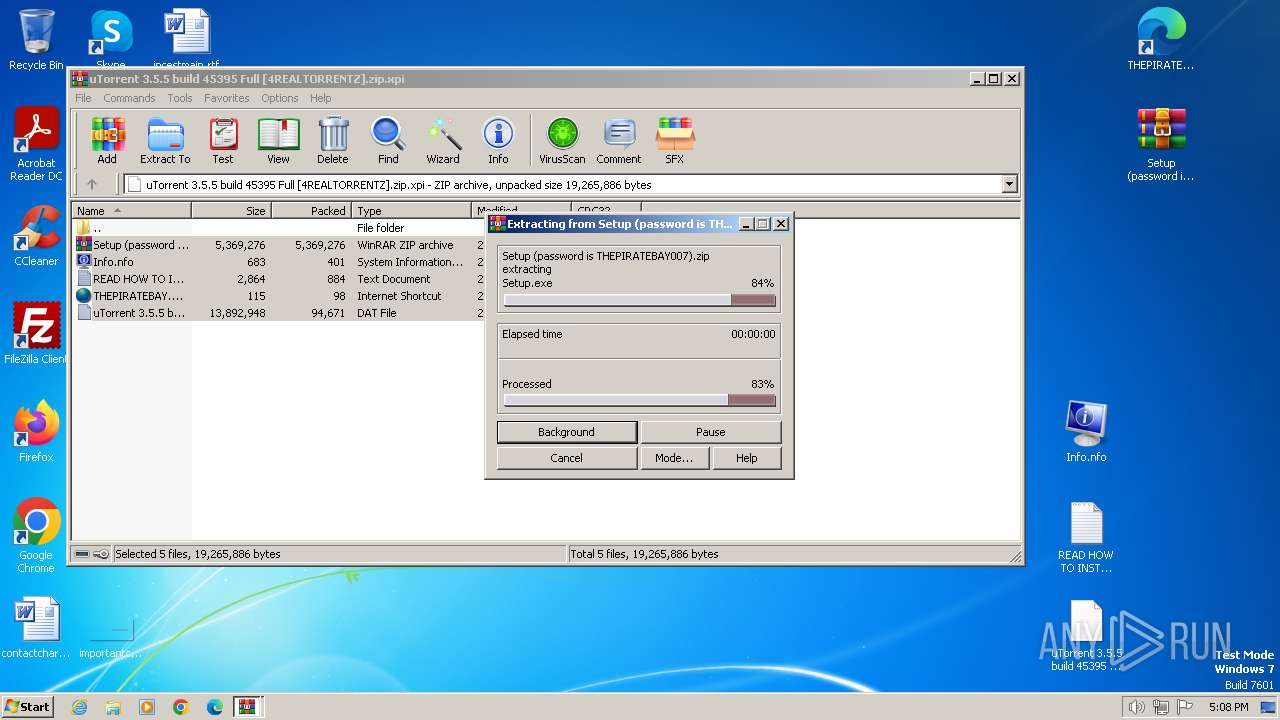This screenshot has width=1280, height=720.
Task: Select the parent folder '..' row
Action: click(x=279, y=228)
